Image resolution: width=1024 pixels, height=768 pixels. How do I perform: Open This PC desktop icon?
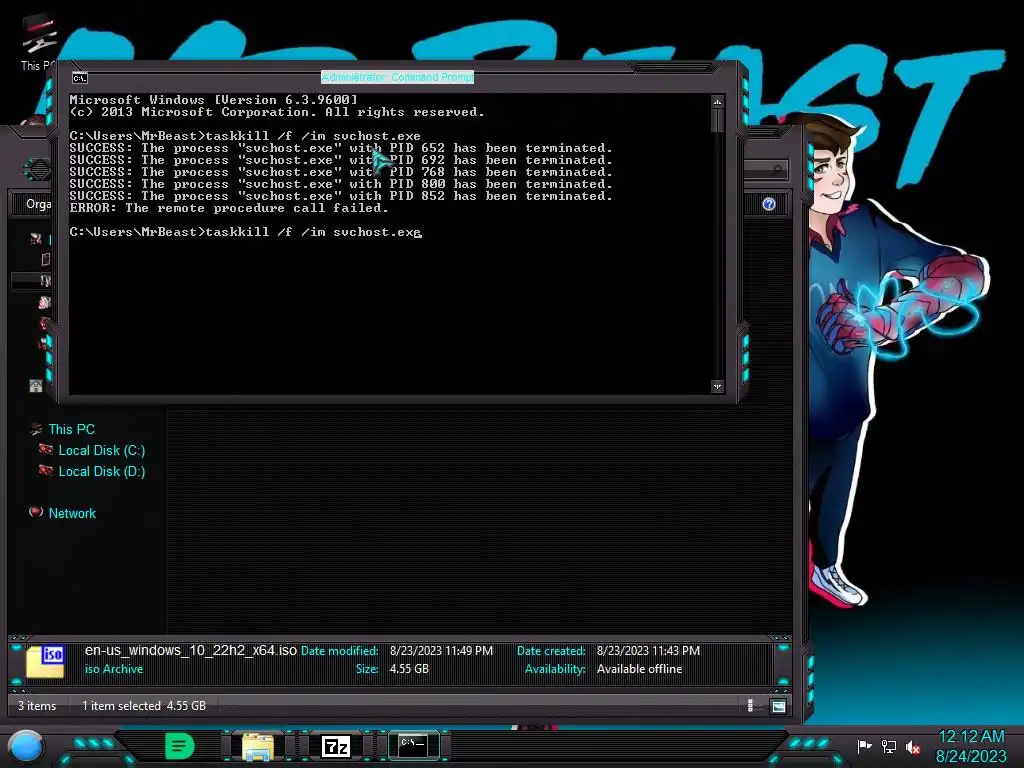(37, 44)
